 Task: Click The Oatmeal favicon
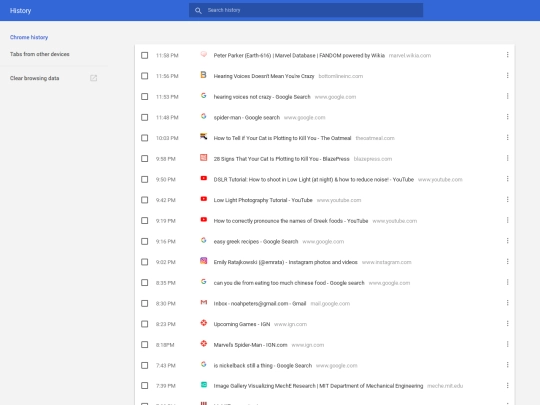tap(204, 137)
